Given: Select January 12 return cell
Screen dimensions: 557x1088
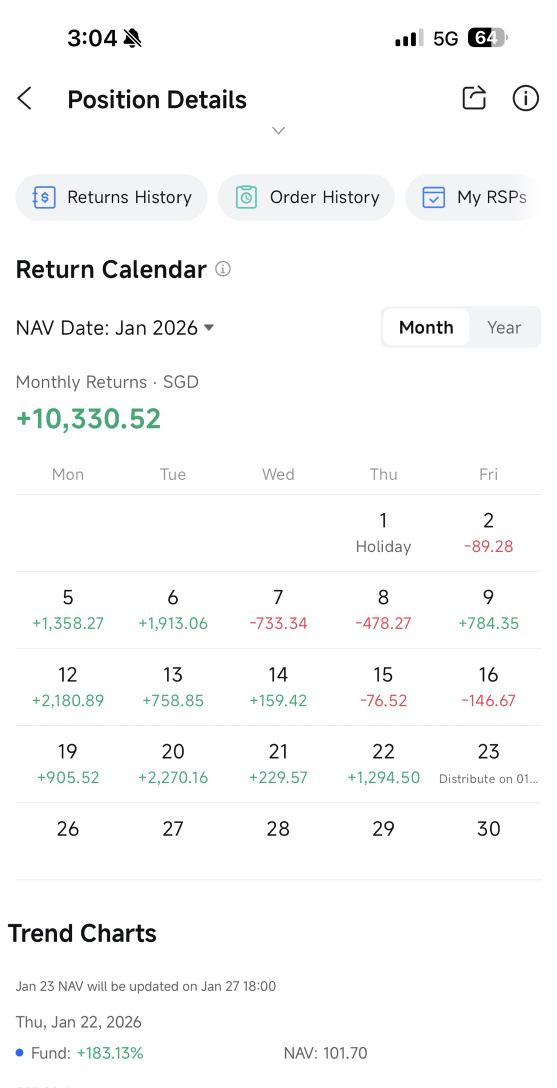Looking at the screenshot, I should 68,687.
